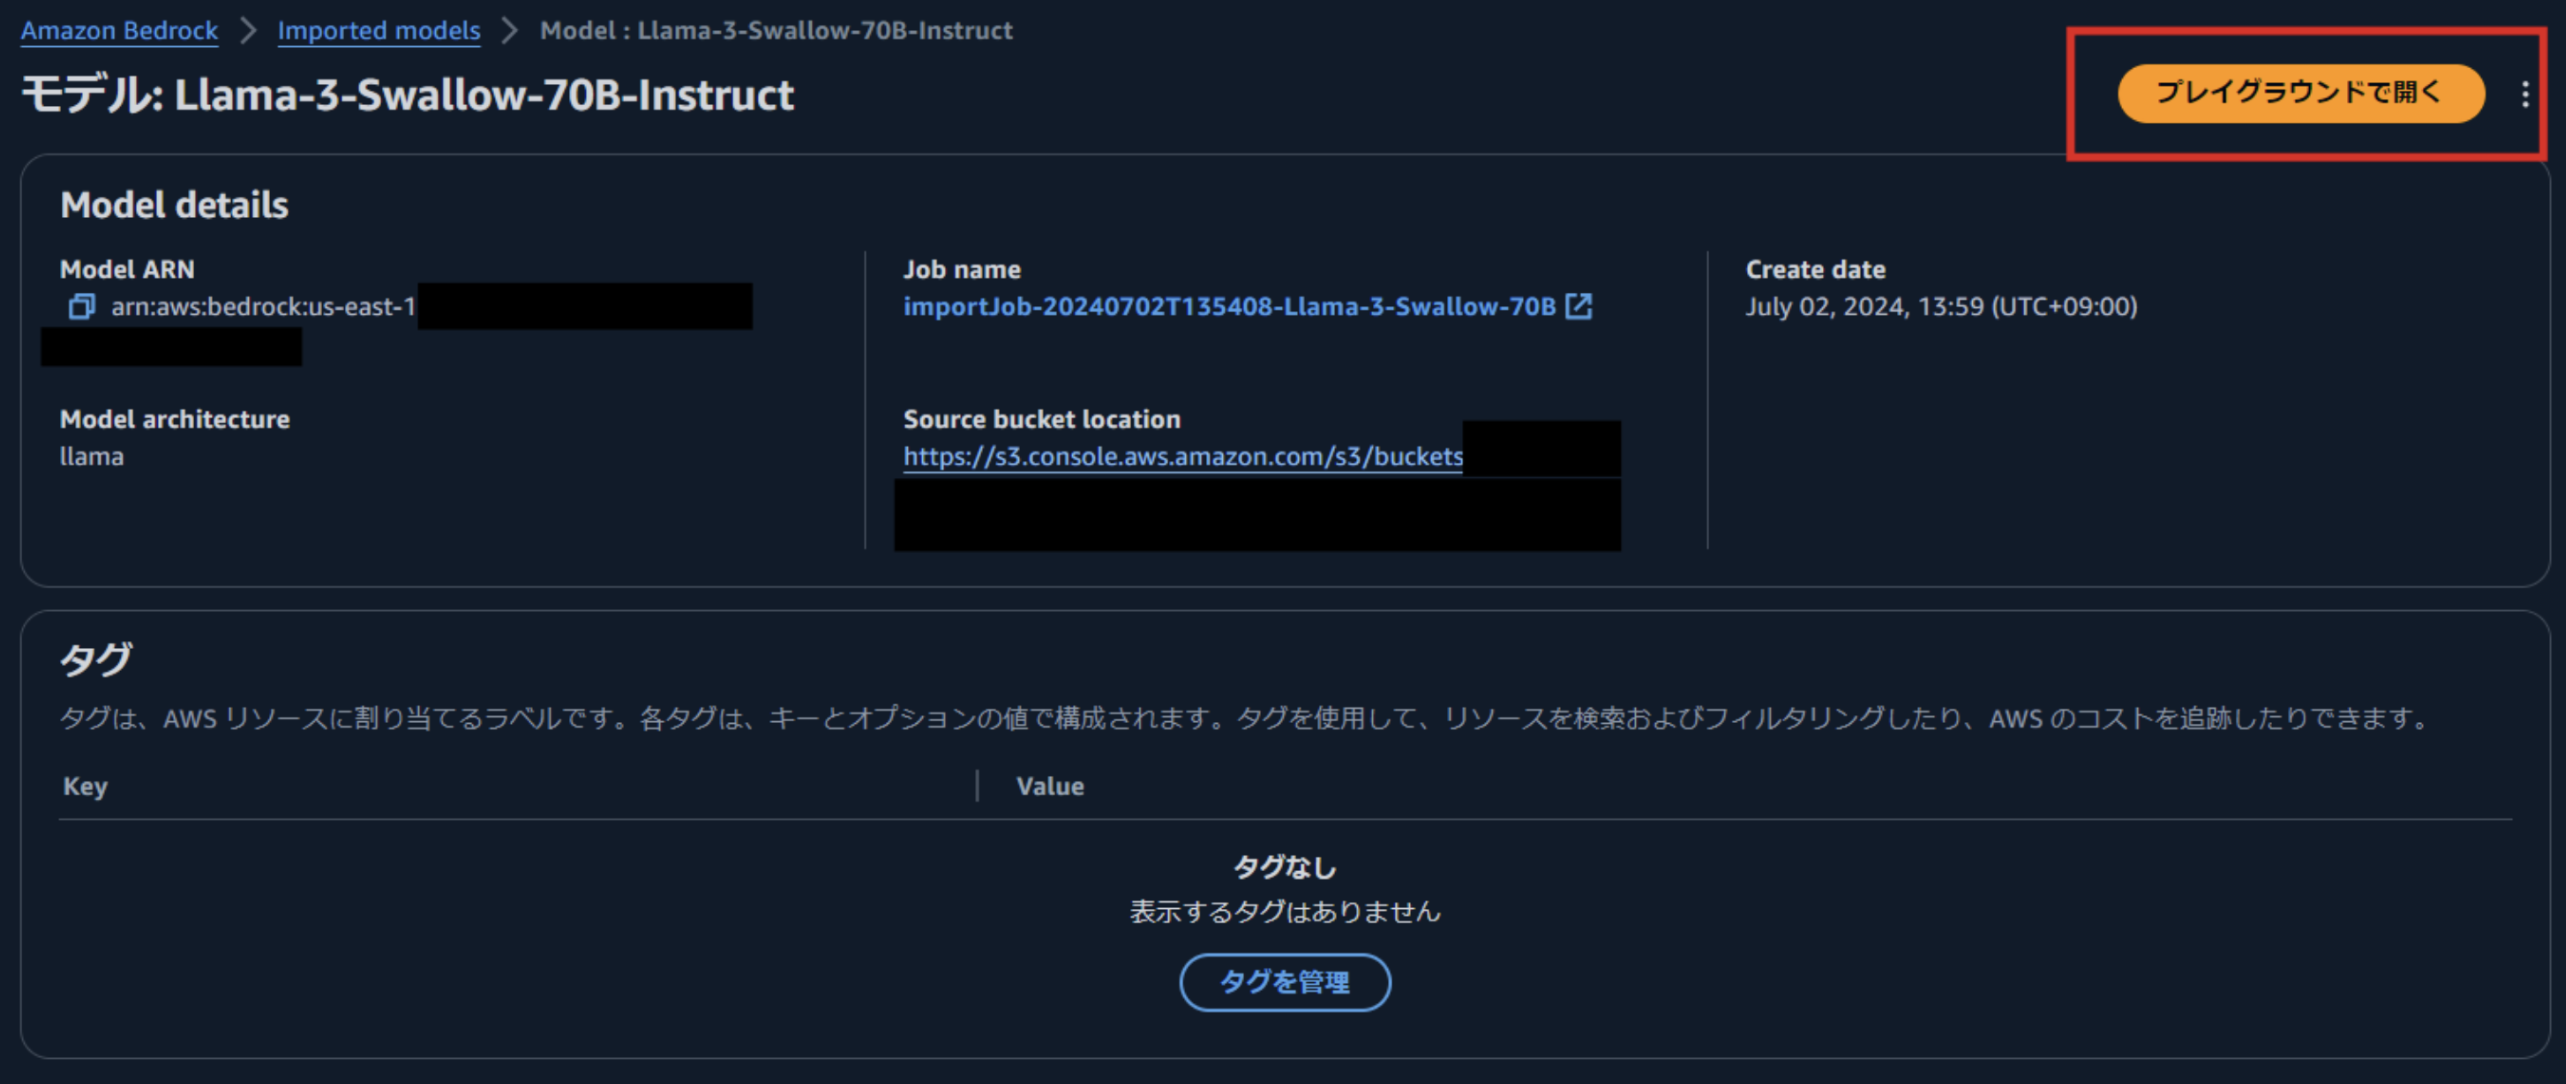The height and width of the screenshot is (1084, 2566).
Task: Sort tags by Key column header
Action: click(x=85, y=787)
